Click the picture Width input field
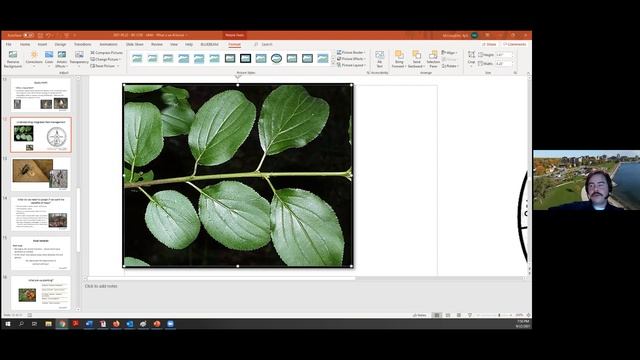Screen dimensions: 640x360 (x=504, y=64)
